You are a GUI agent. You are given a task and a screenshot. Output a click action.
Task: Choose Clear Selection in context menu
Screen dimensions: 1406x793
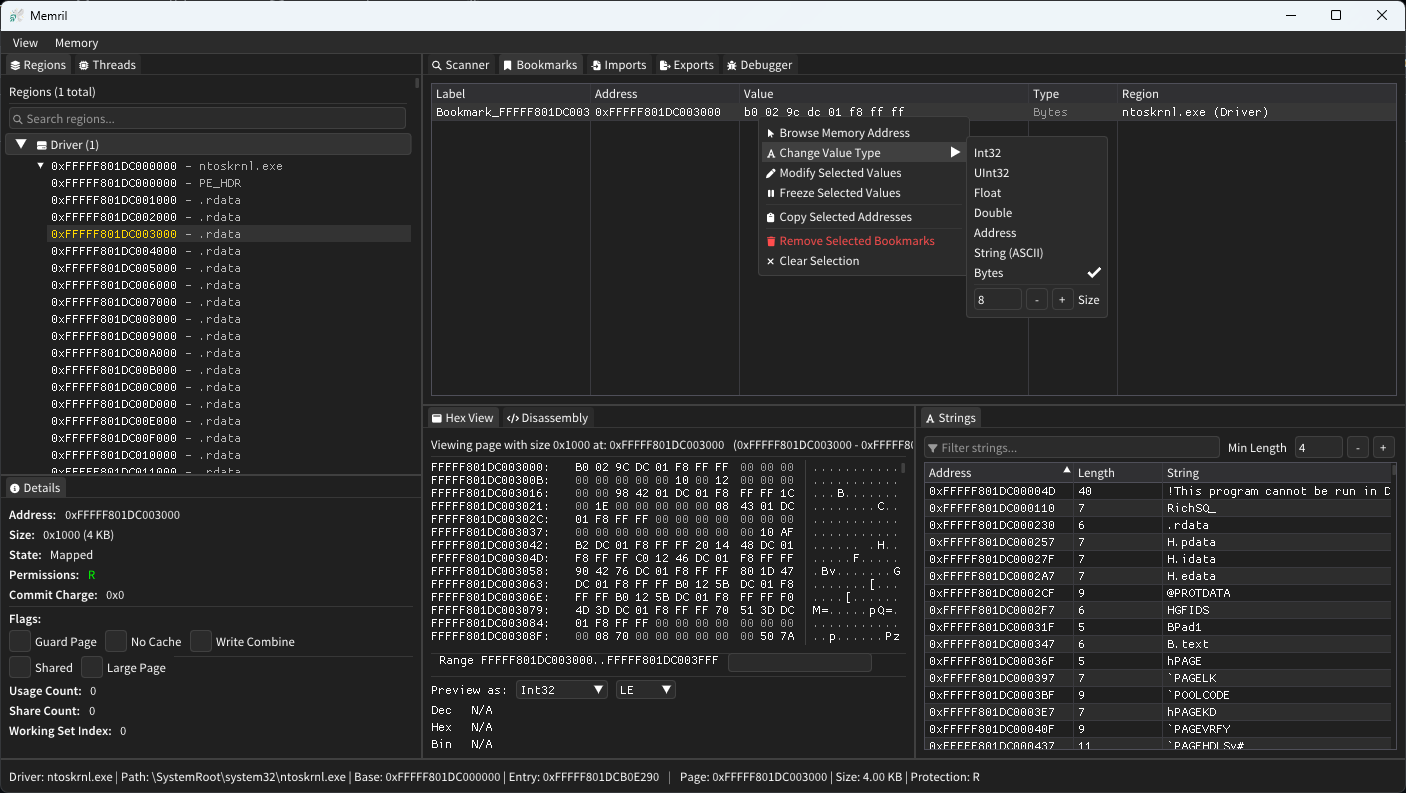(863, 261)
